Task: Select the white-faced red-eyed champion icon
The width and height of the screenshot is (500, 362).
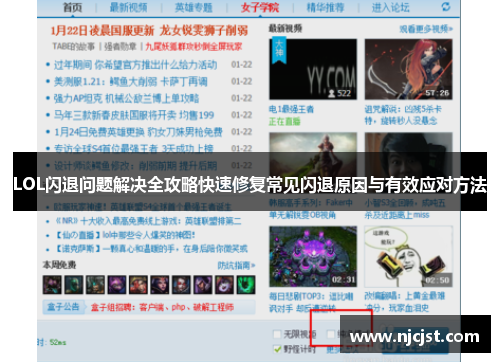Action: pos(181,285)
